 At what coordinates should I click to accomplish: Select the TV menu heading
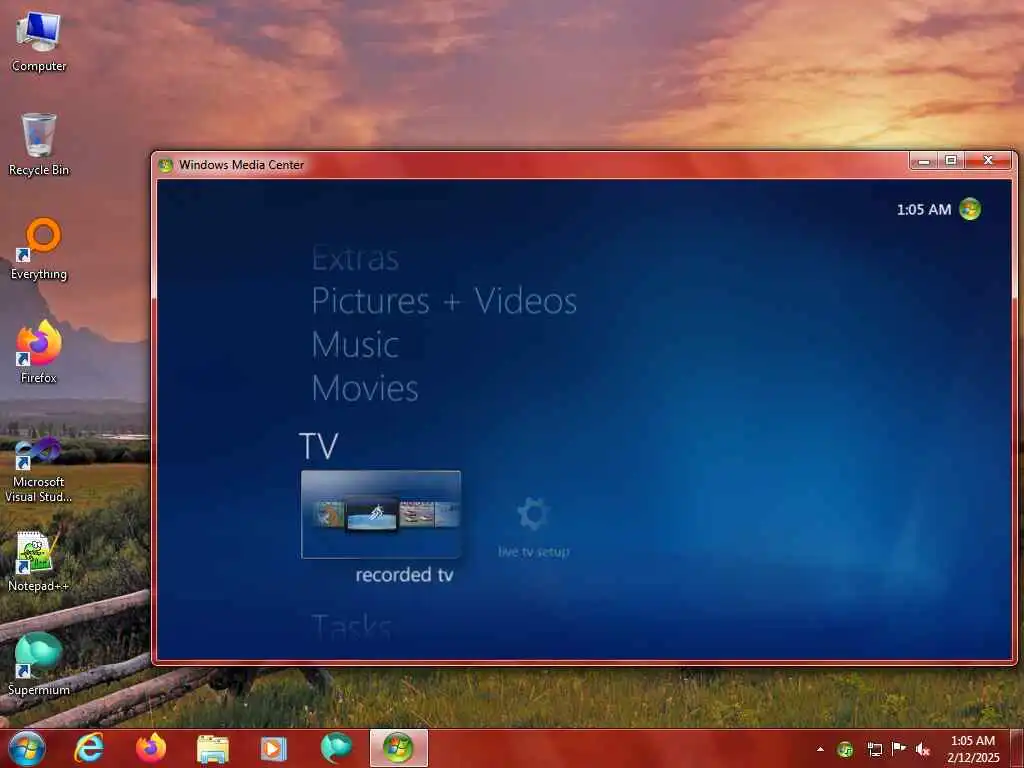coord(319,446)
